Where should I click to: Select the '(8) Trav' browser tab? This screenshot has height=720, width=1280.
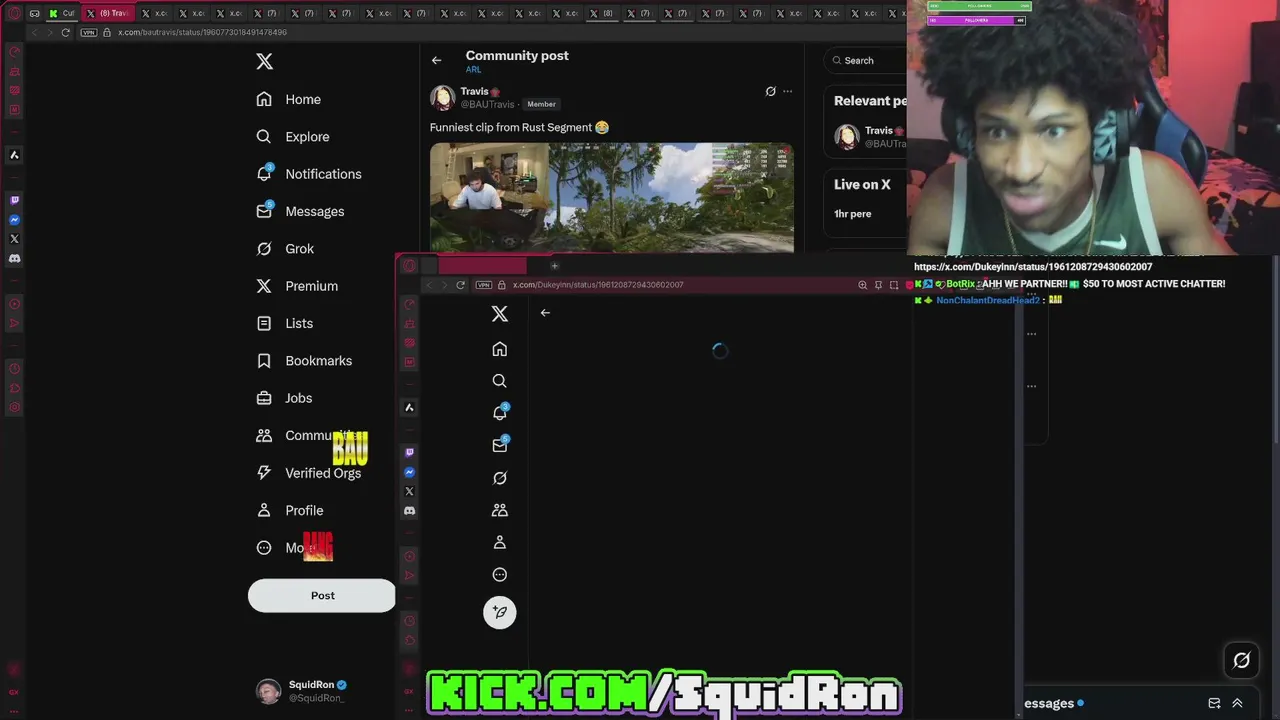coord(107,13)
